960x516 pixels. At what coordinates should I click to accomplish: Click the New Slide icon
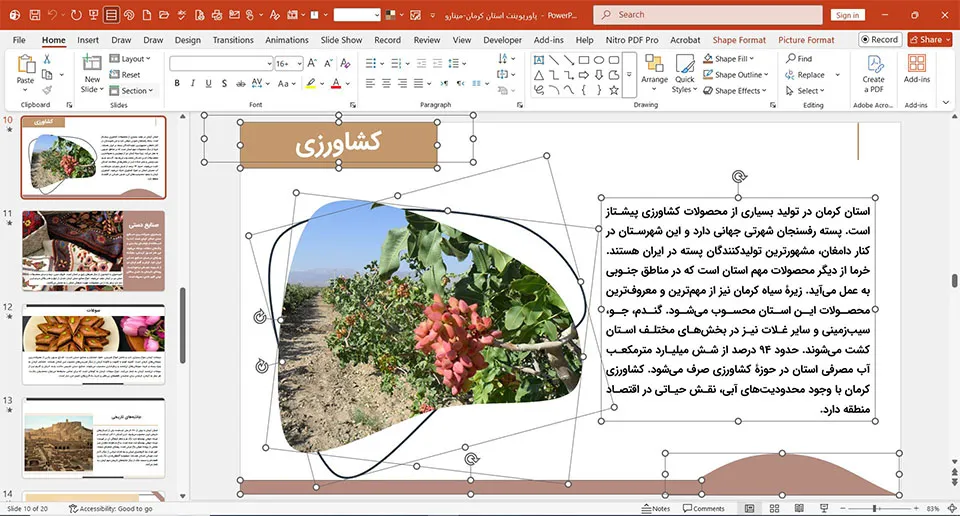coord(92,62)
